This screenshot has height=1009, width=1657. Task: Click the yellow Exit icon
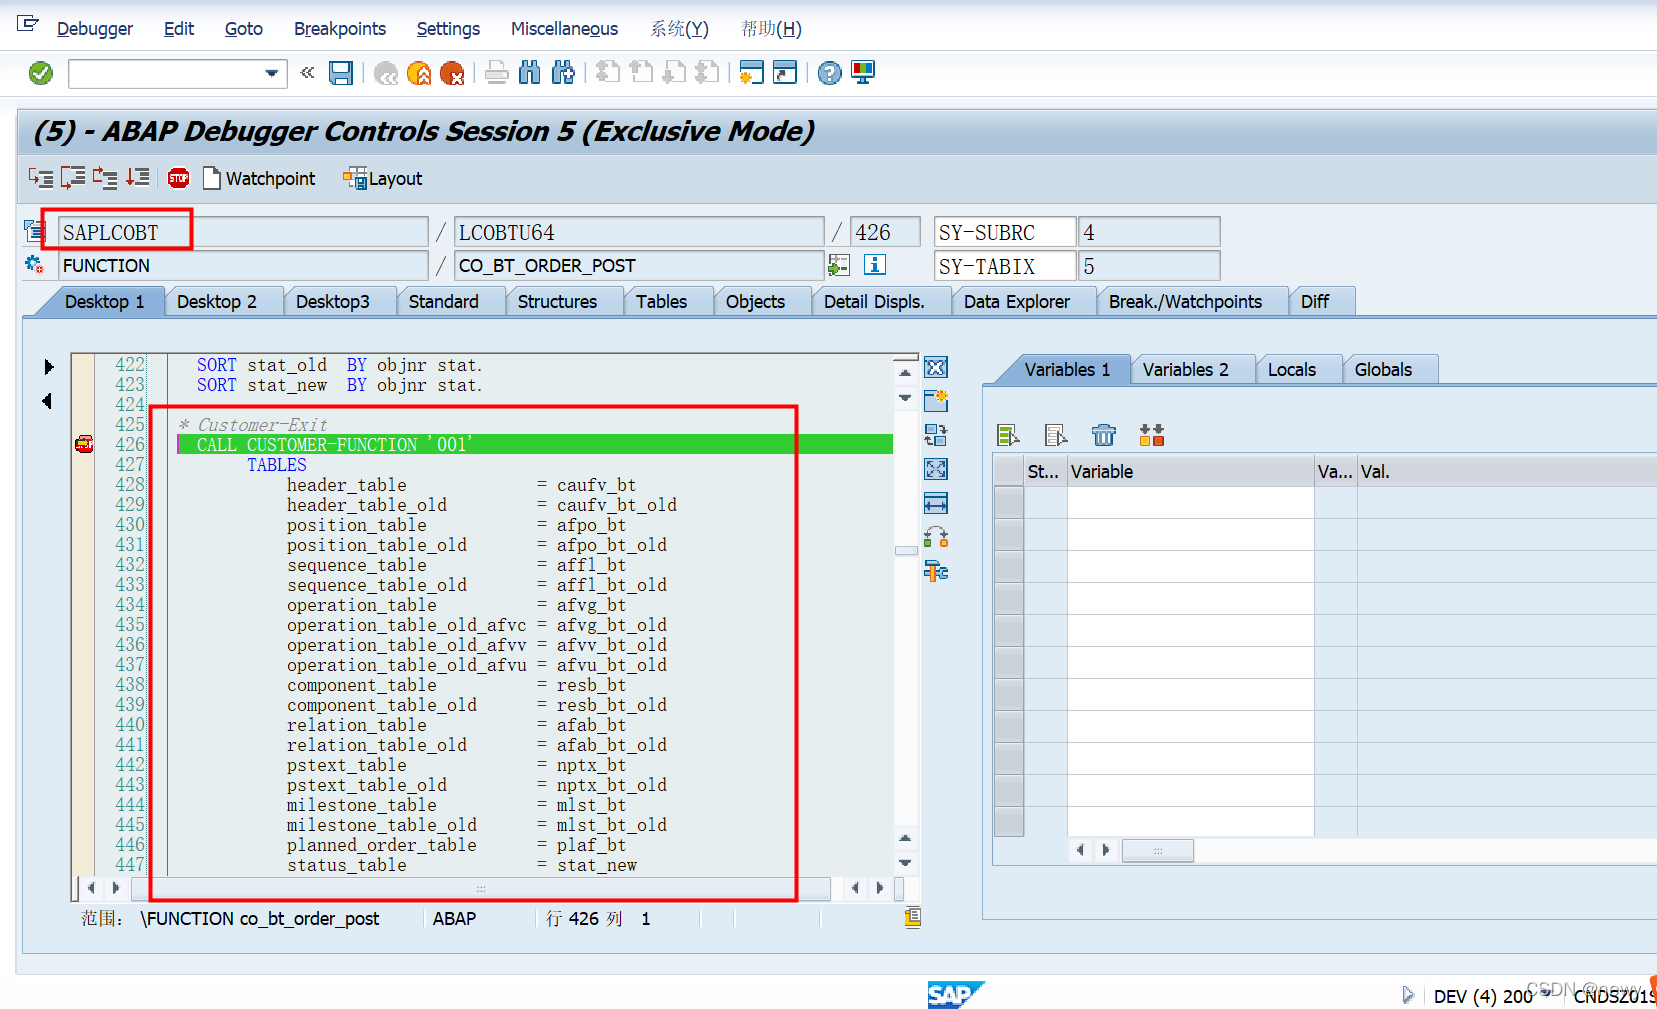point(419,73)
